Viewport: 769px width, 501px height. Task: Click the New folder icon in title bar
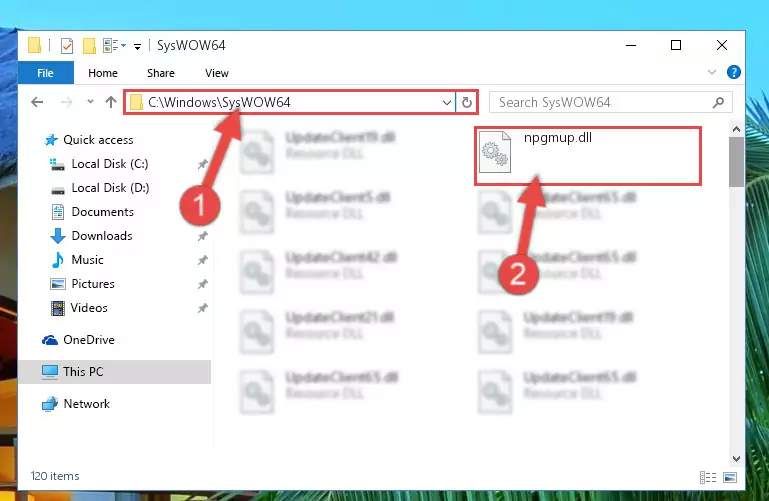click(89, 46)
